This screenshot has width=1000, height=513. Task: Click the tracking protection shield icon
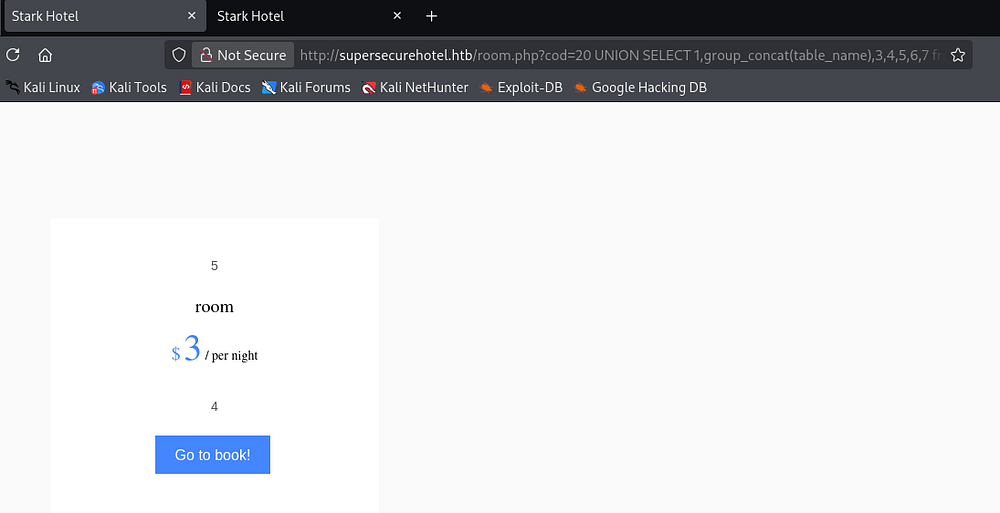pyautogui.click(x=179, y=55)
